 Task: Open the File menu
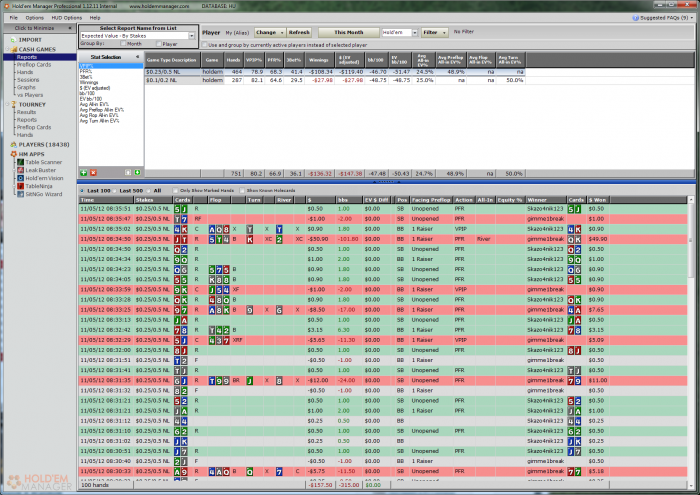click(x=13, y=18)
